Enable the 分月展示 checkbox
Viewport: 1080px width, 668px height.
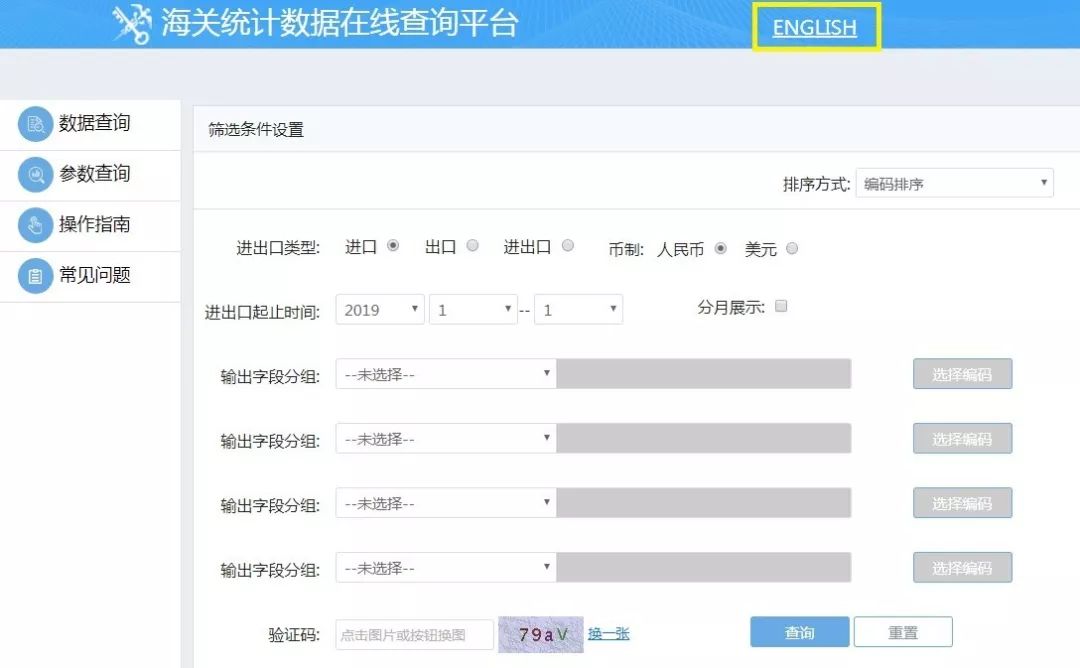click(781, 307)
